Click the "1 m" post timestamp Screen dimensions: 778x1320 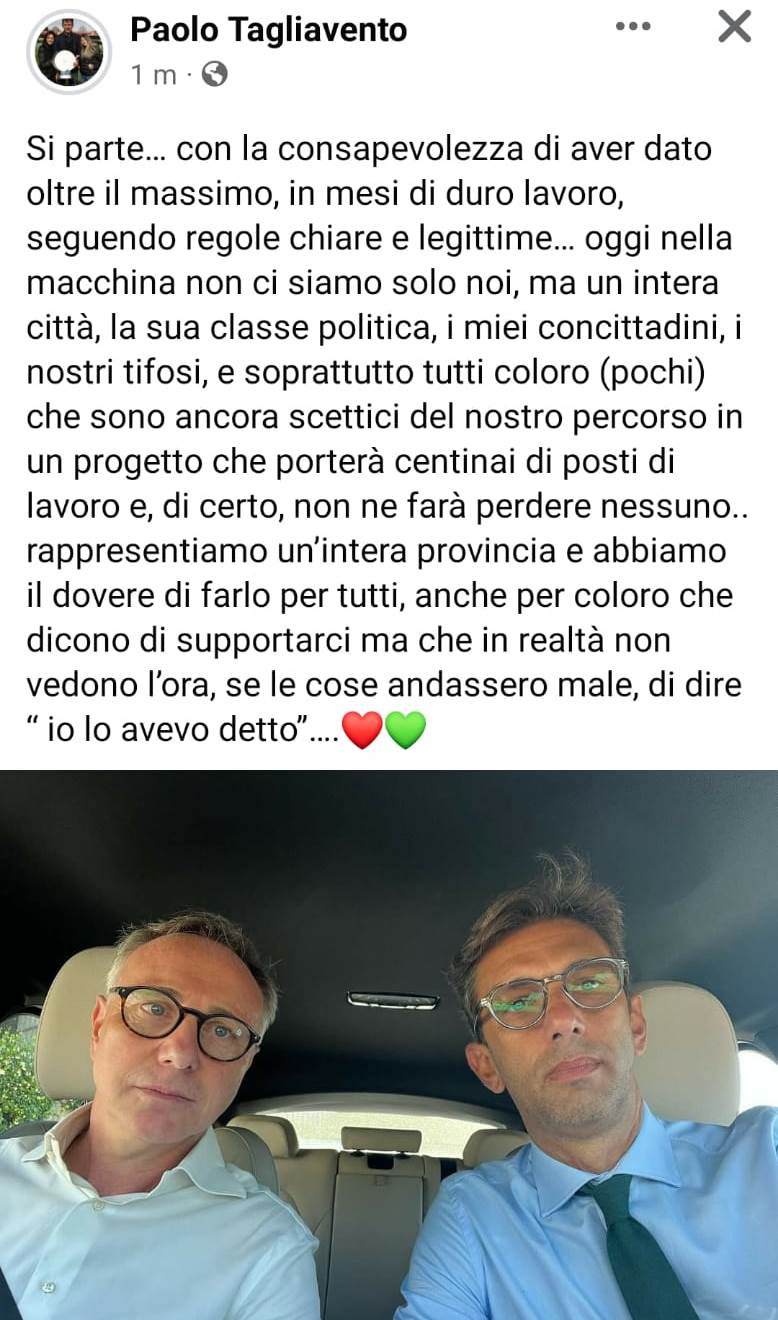[153, 75]
